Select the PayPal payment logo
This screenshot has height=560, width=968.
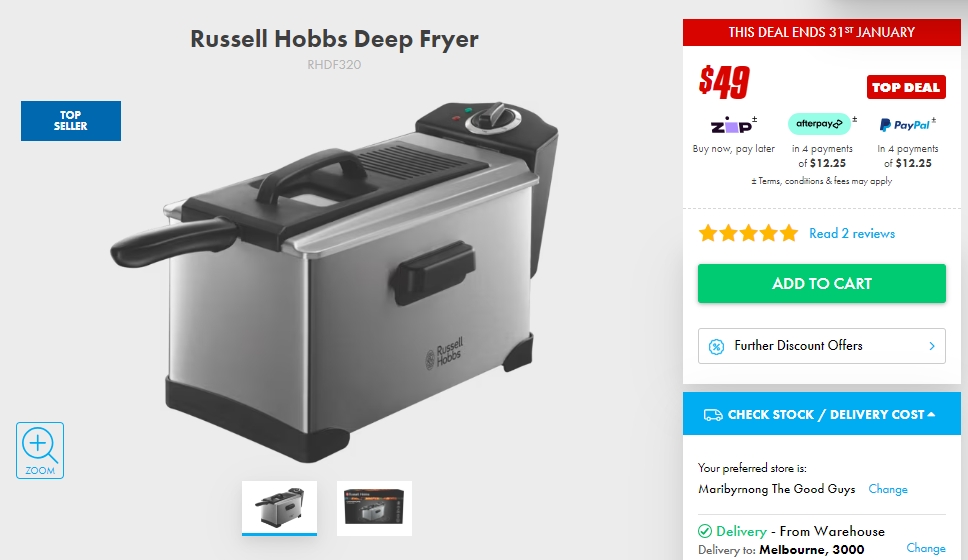click(x=904, y=125)
